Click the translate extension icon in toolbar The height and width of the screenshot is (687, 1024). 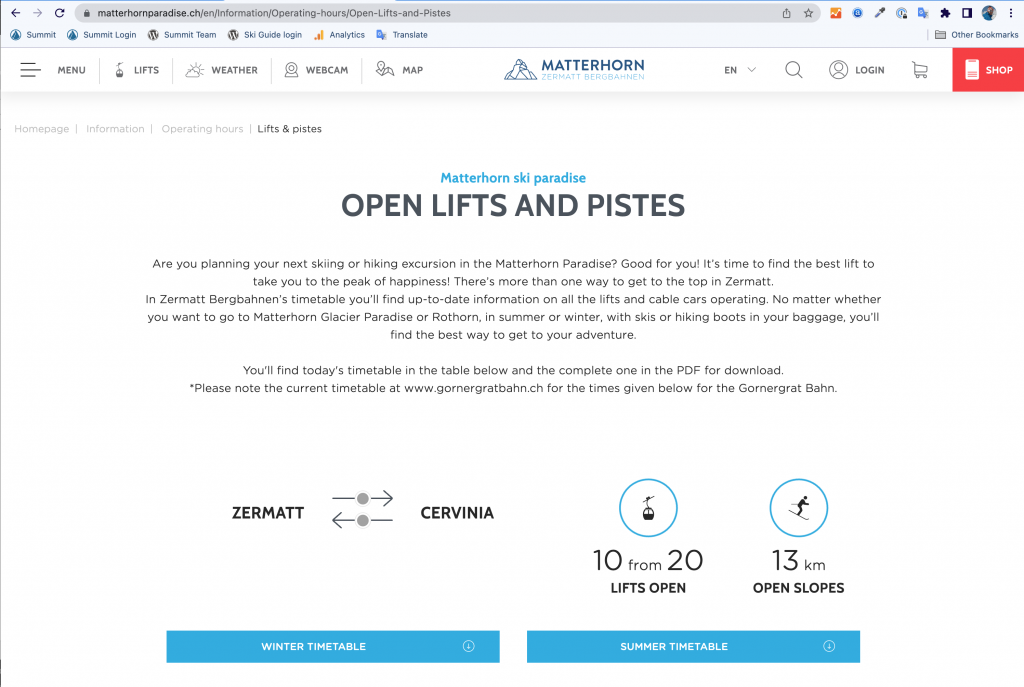click(923, 13)
